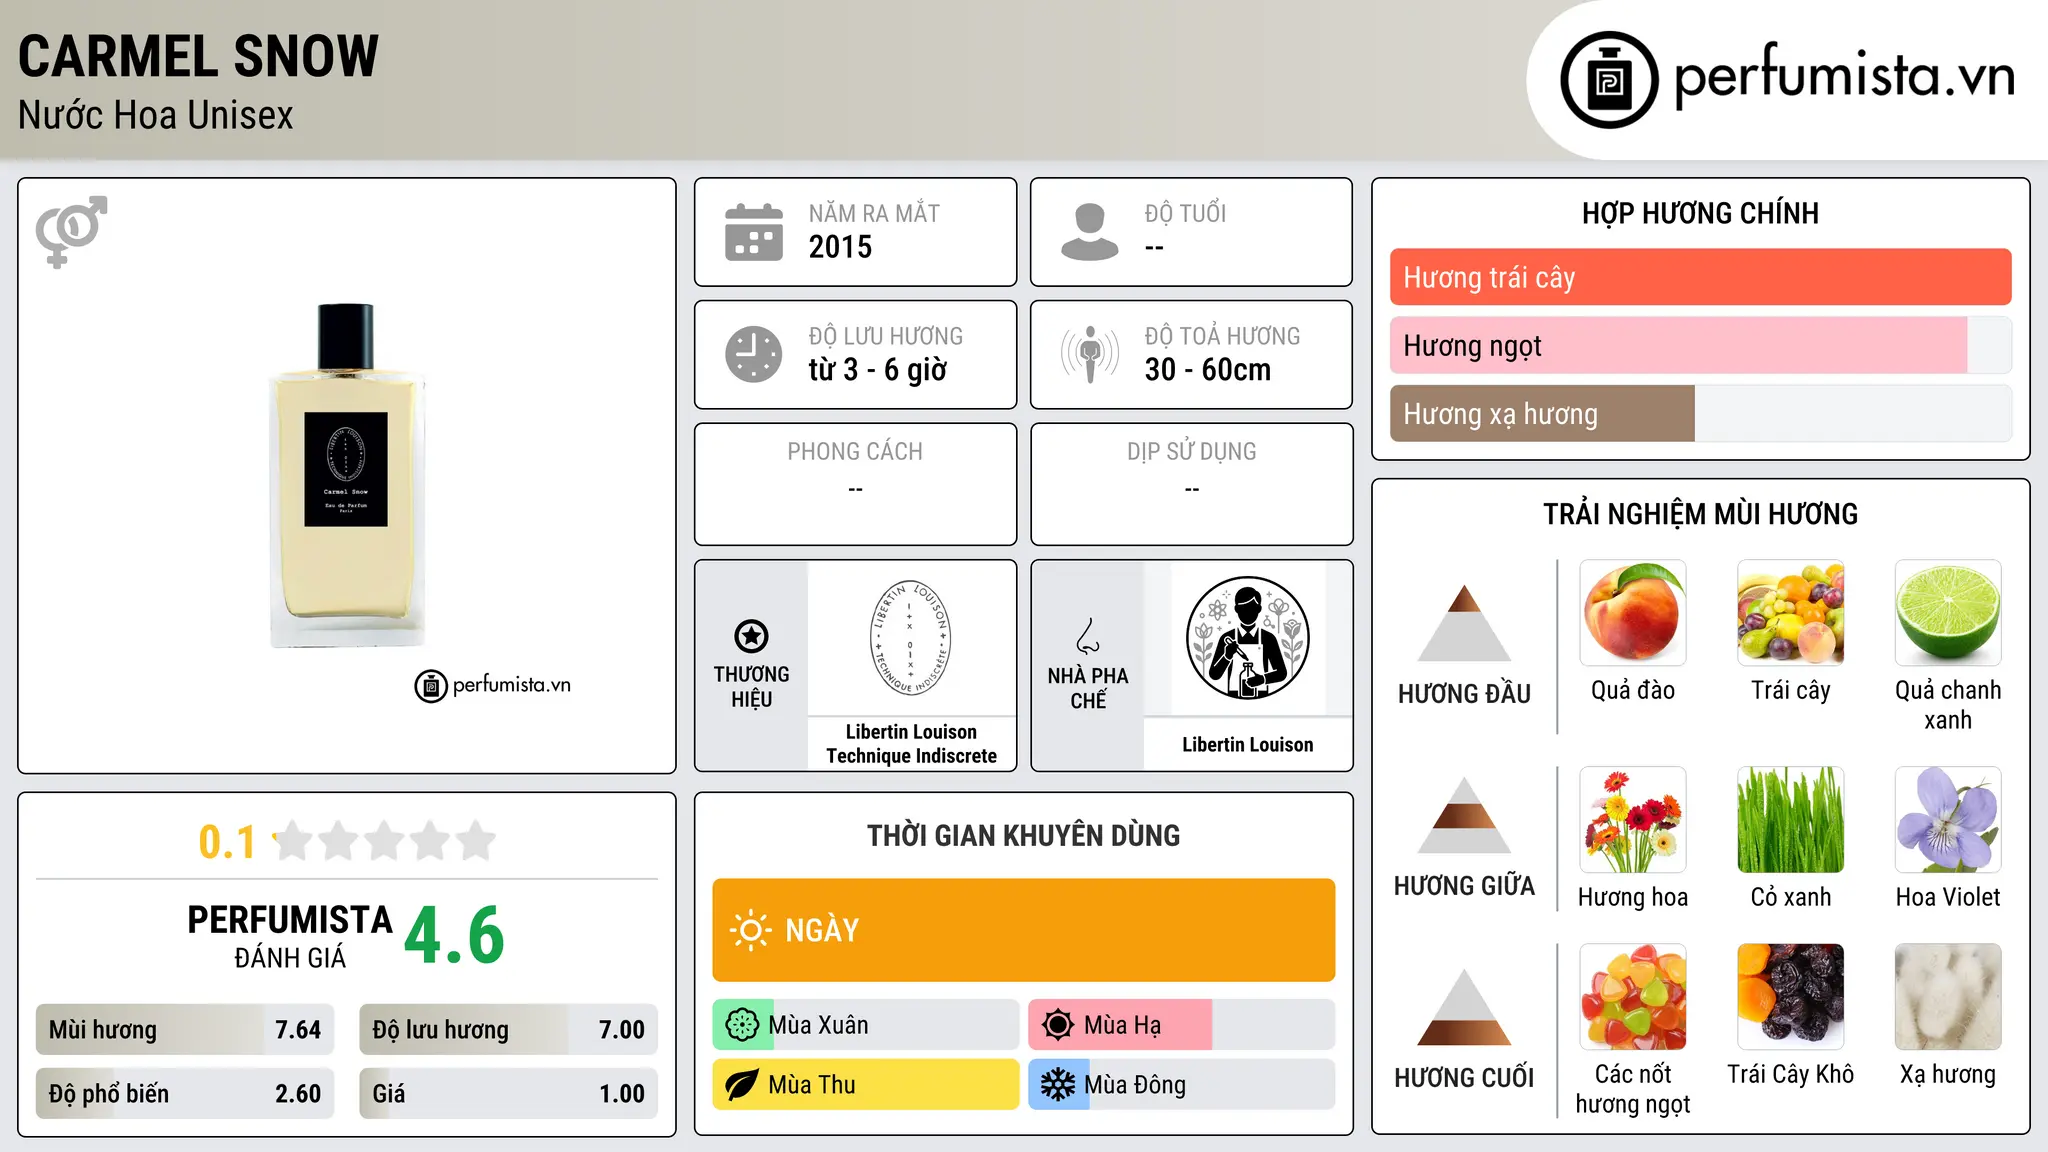Click the Hương đầu pyramid icon
The image size is (2048, 1152).
pos(1464,622)
